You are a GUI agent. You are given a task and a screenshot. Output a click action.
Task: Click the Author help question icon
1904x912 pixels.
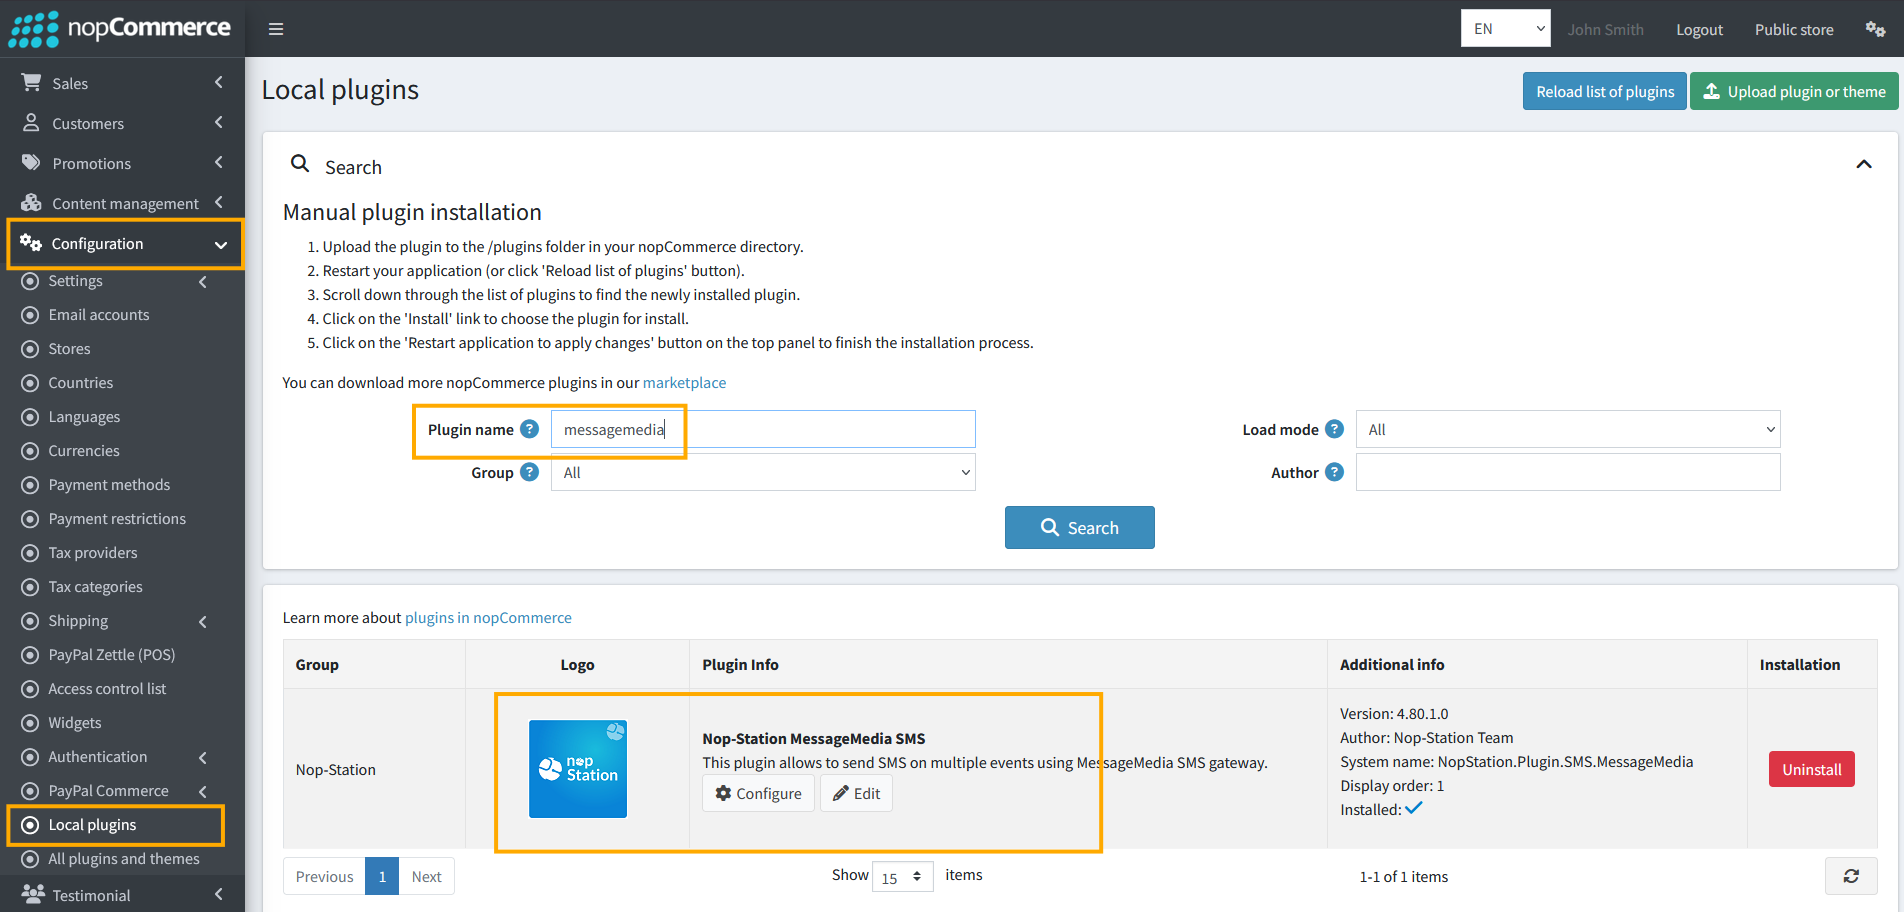(1334, 472)
